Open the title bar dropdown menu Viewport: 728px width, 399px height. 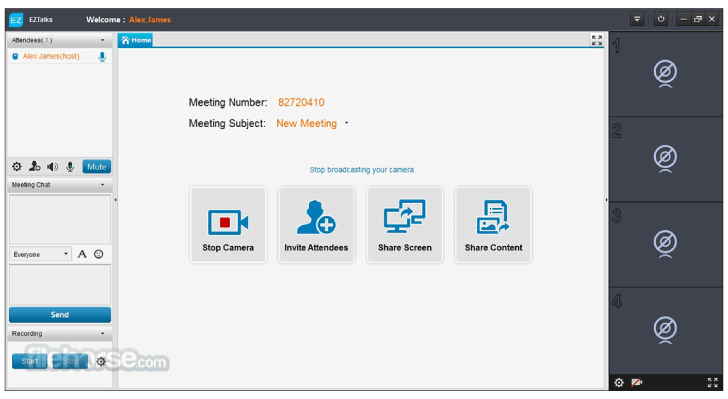pyautogui.click(x=637, y=20)
